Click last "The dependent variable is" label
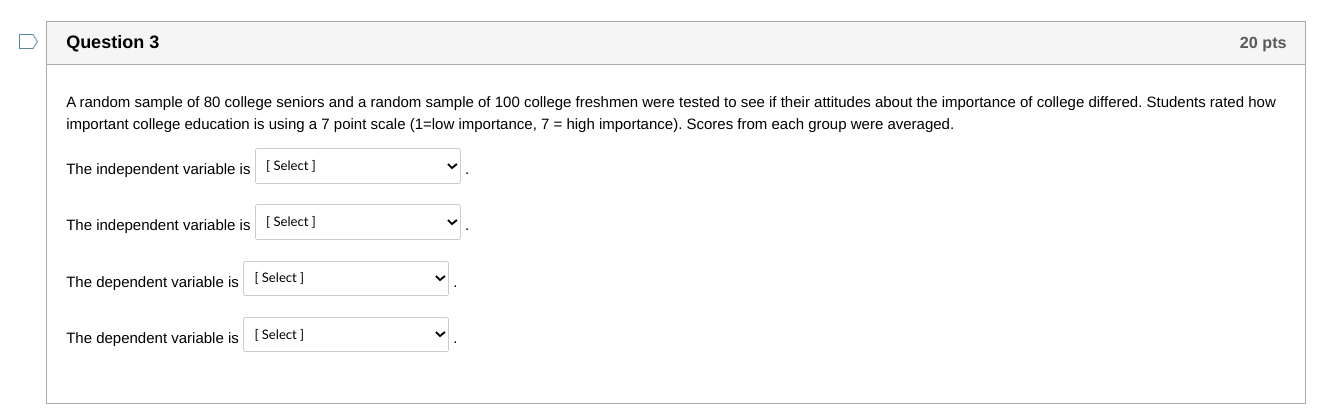 click(152, 338)
